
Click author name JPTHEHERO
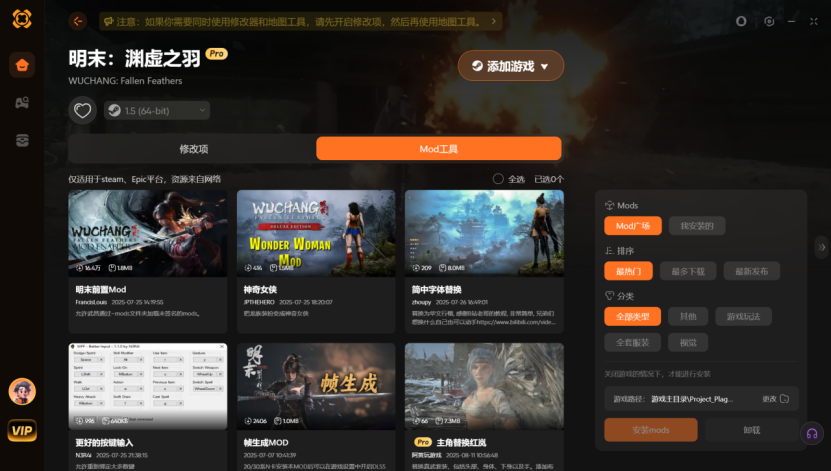[x=259, y=302]
